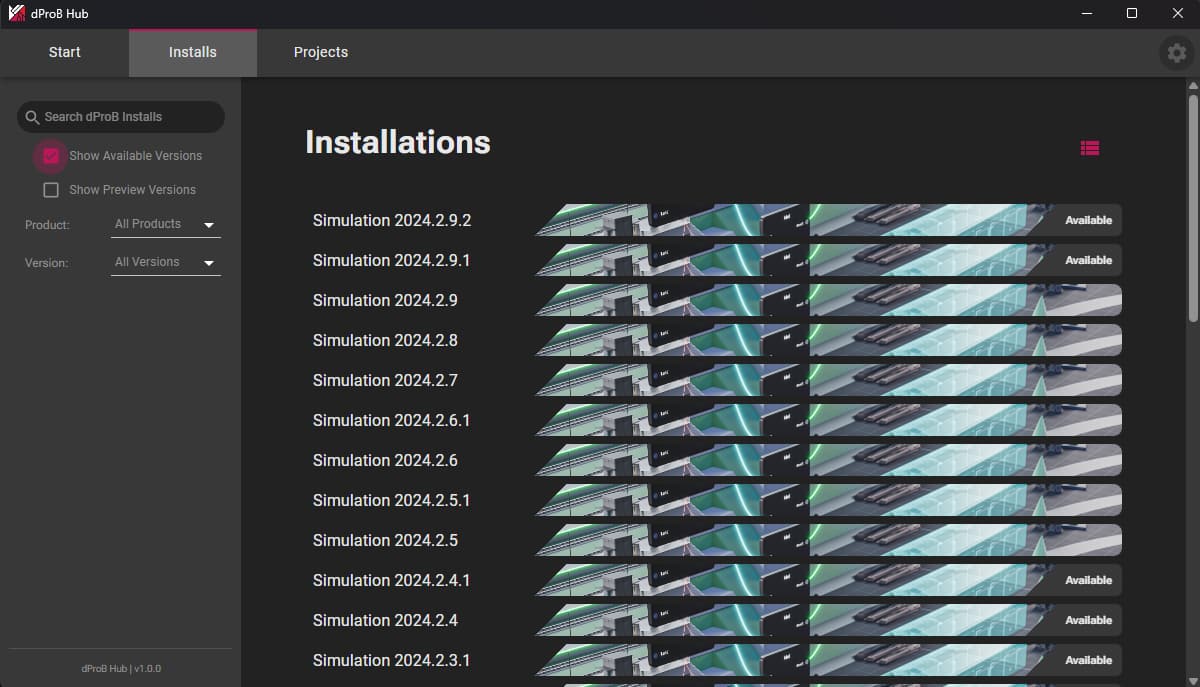Open the Projects tab

(320, 52)
